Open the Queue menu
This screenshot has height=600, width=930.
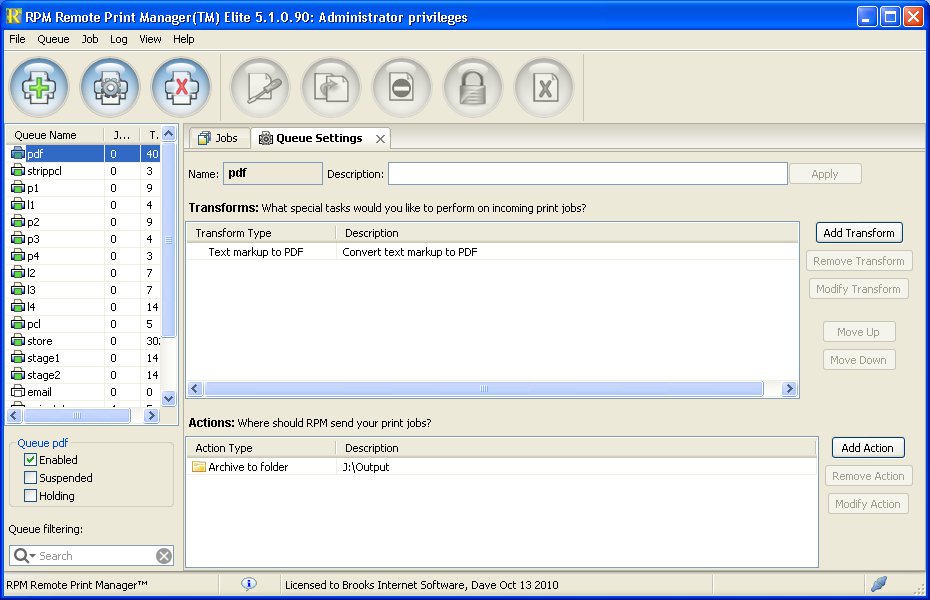(53, 39)
